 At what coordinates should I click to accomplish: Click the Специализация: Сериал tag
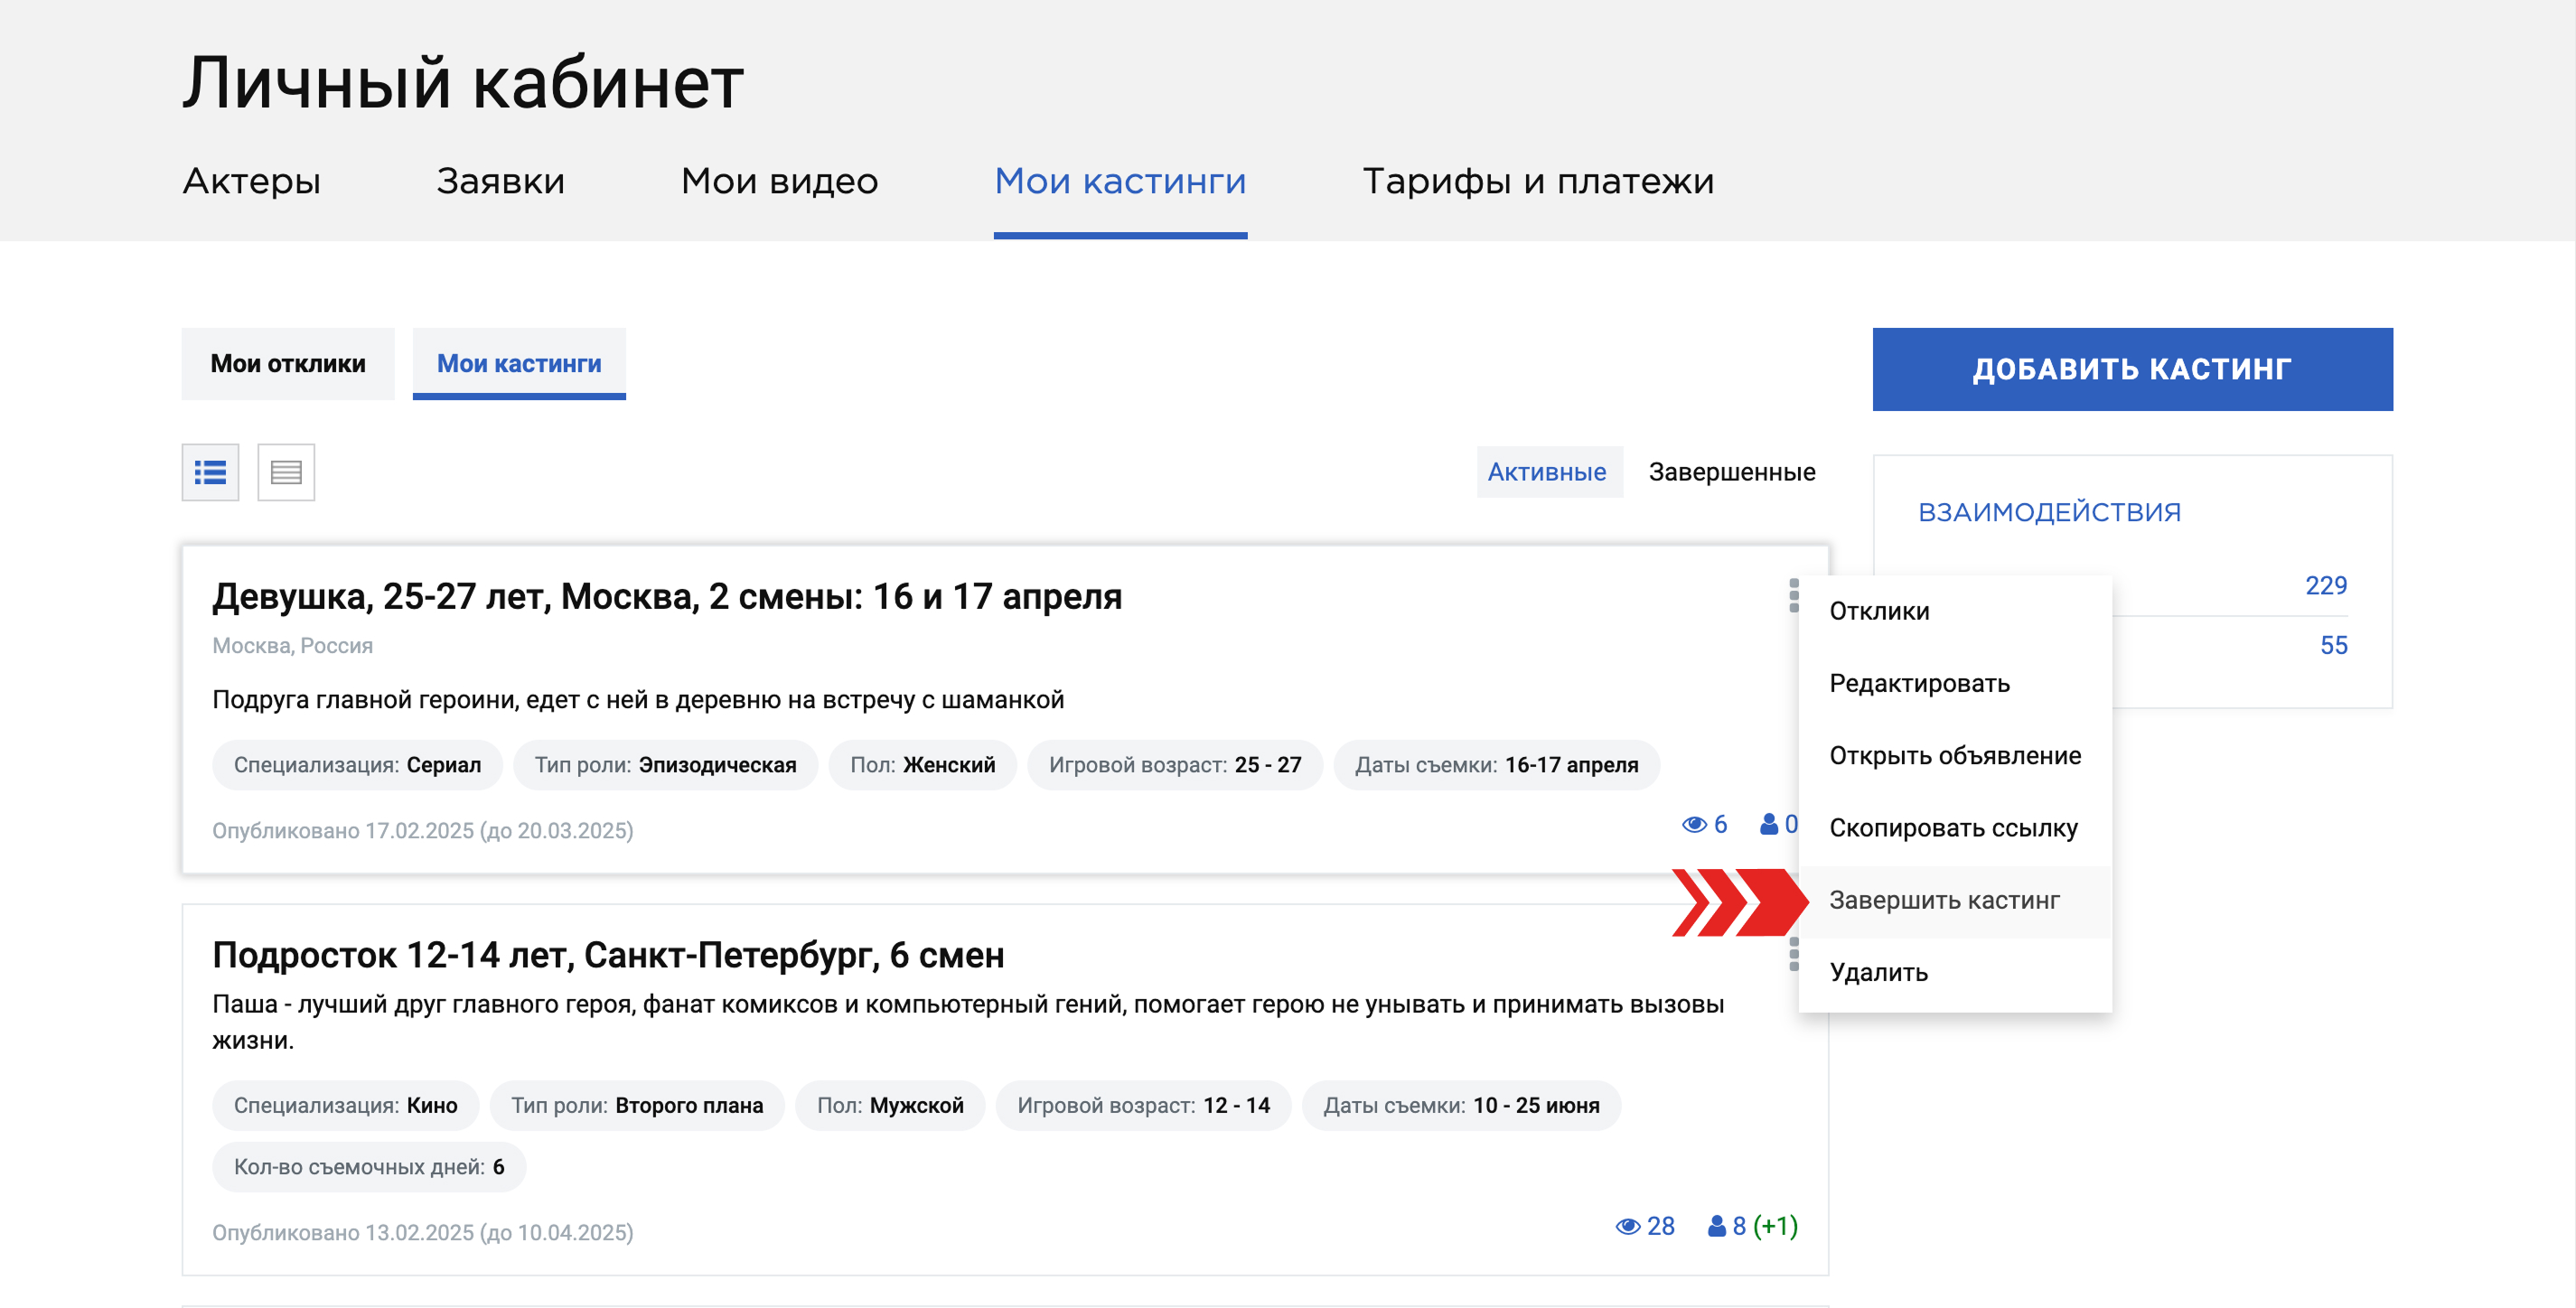[x=357, y=765]
